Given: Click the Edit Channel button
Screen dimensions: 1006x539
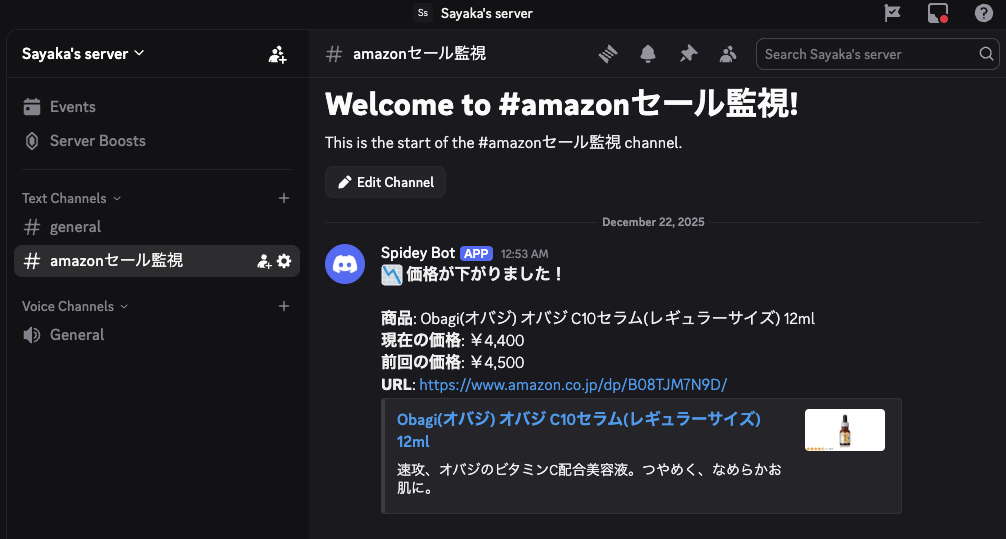Looking at the screenshot, I should pos(386,182).
